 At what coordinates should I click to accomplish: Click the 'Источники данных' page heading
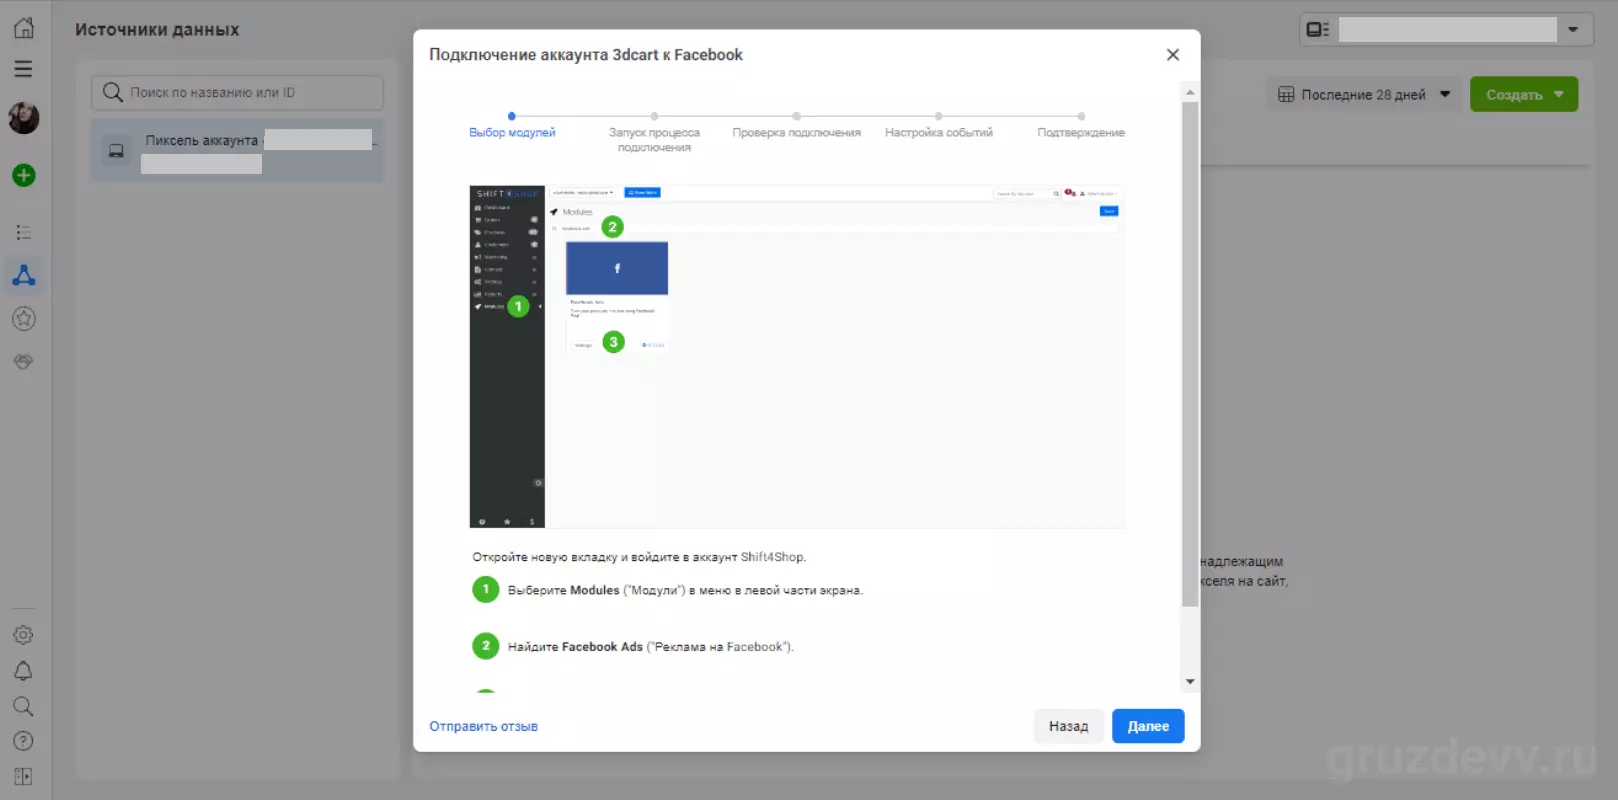coord(157,30)
